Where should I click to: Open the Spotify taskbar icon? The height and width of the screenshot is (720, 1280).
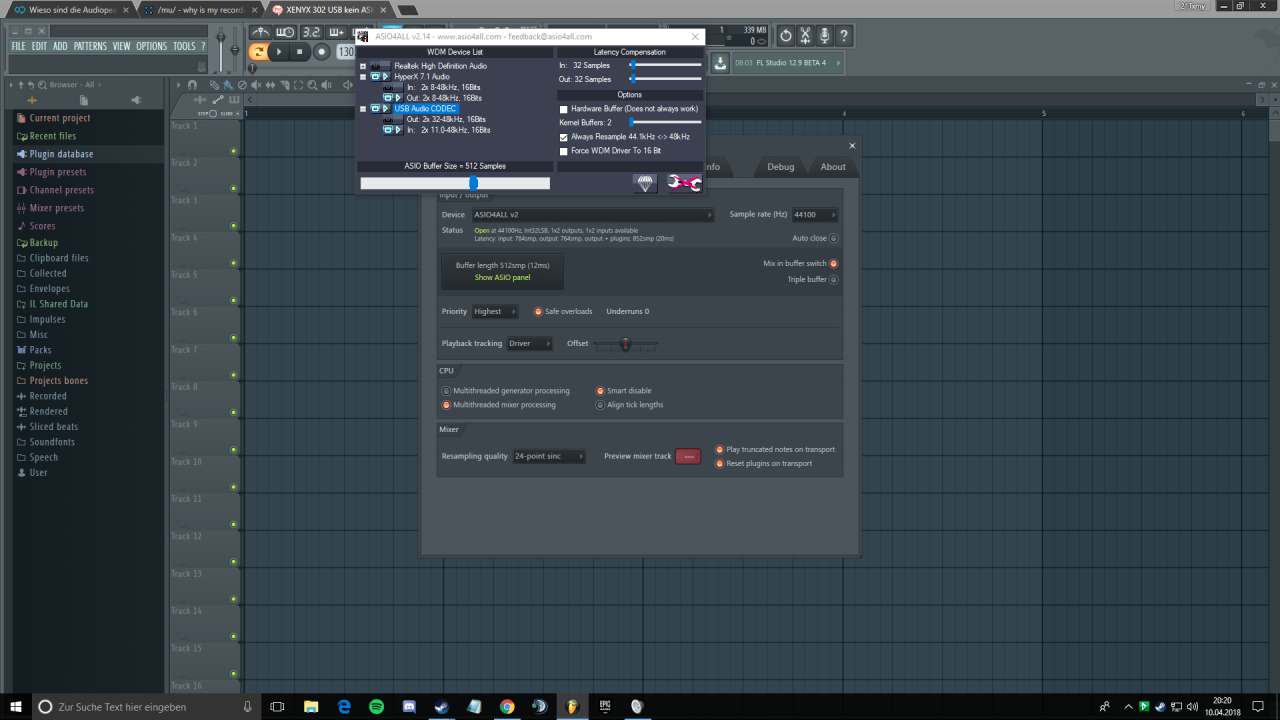[x=377, y=706]
